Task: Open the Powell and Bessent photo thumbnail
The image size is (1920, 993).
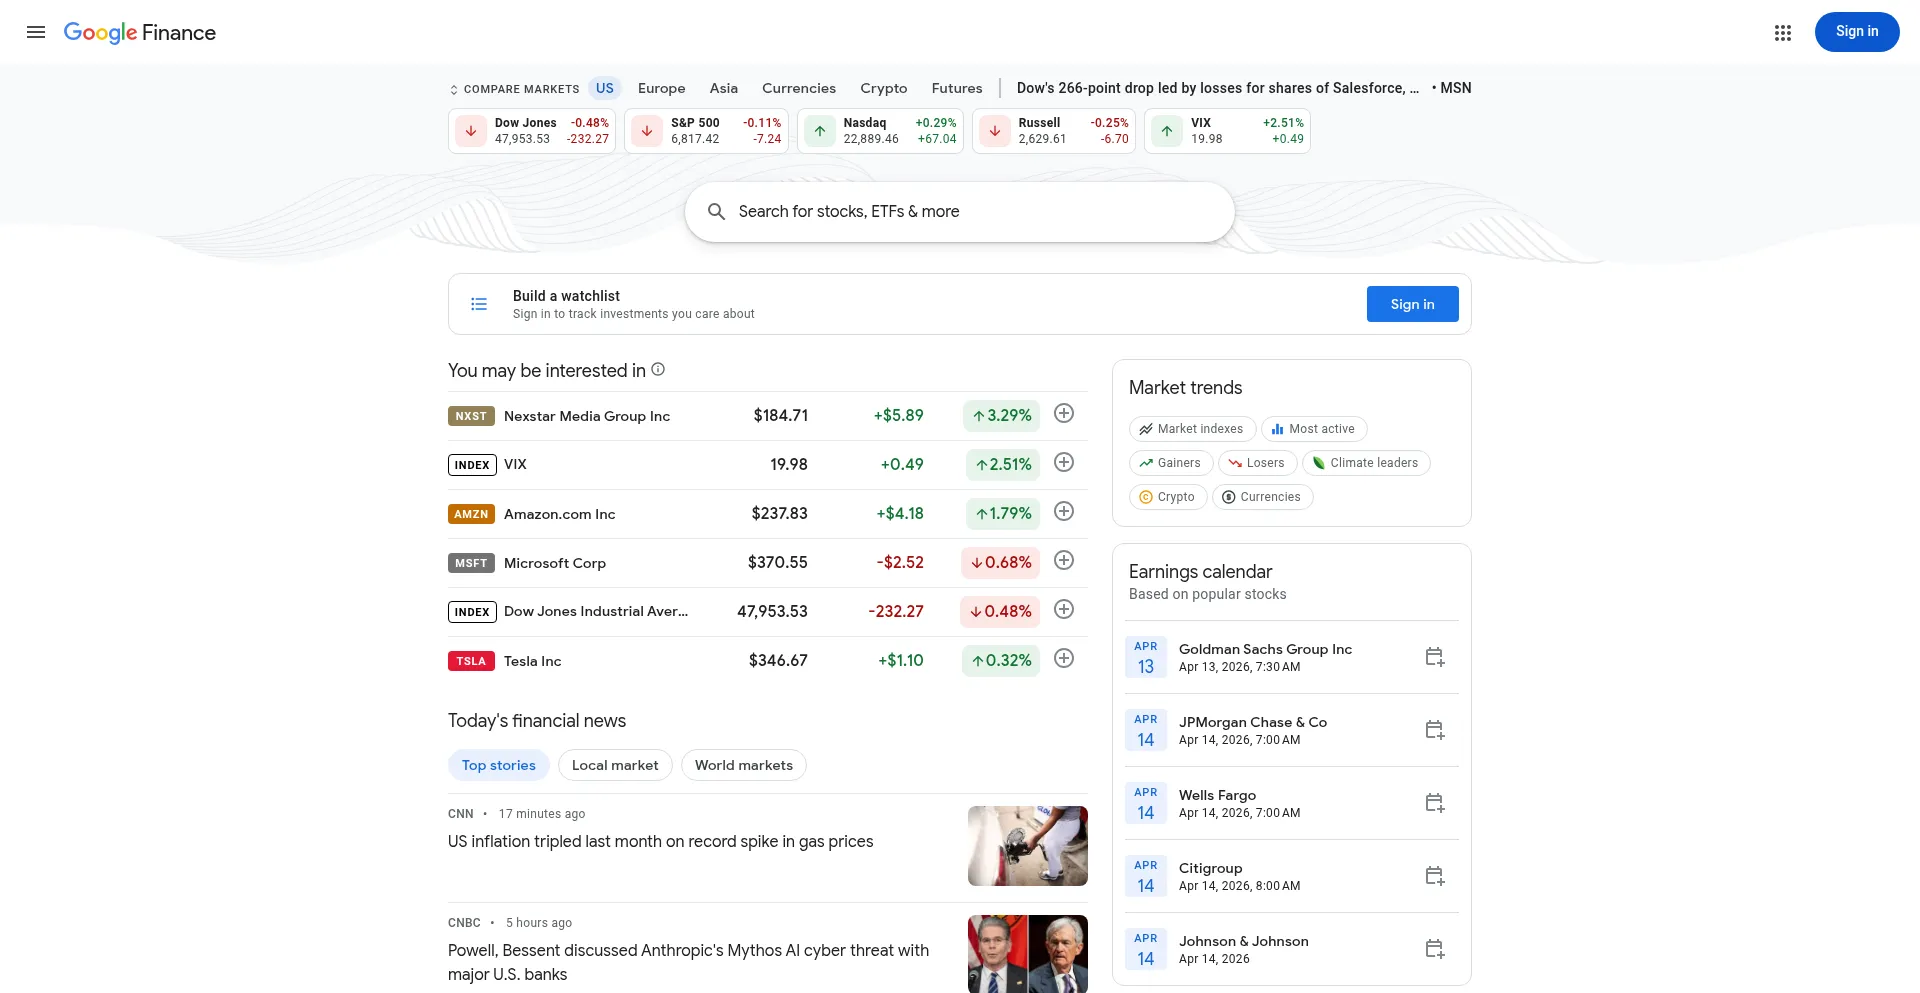Action: pos(1027,954)
